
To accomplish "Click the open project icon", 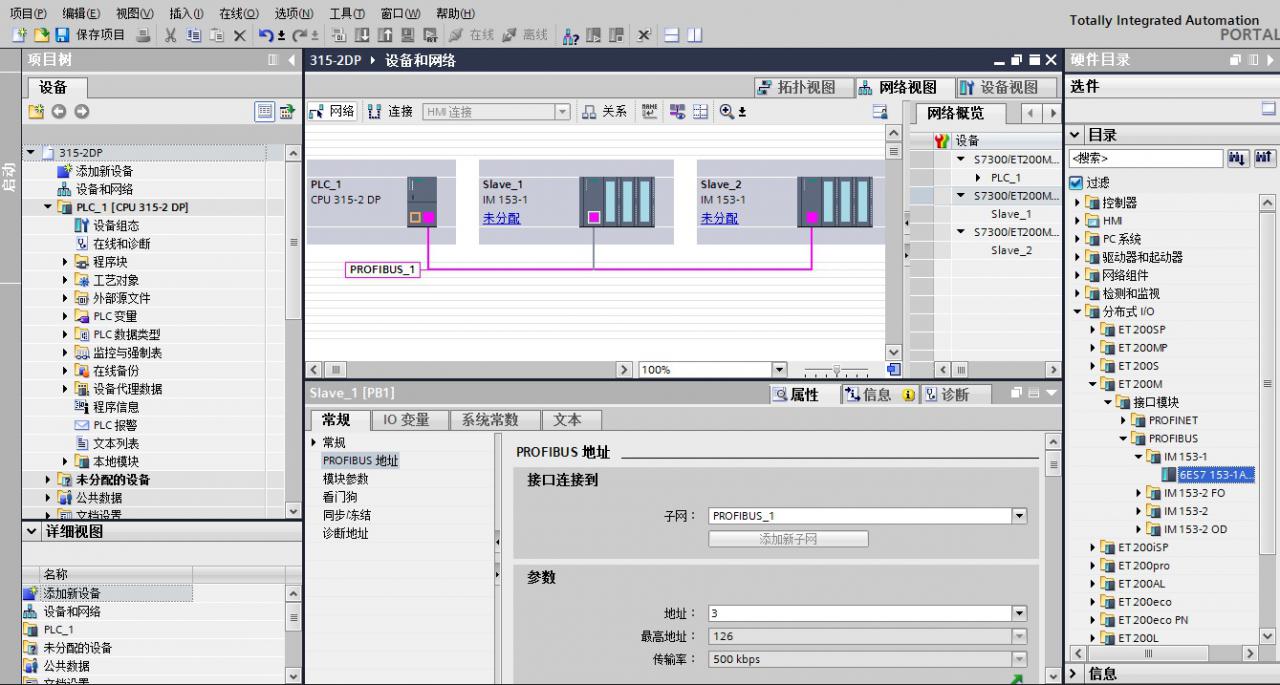I will (x=42, y=35).
